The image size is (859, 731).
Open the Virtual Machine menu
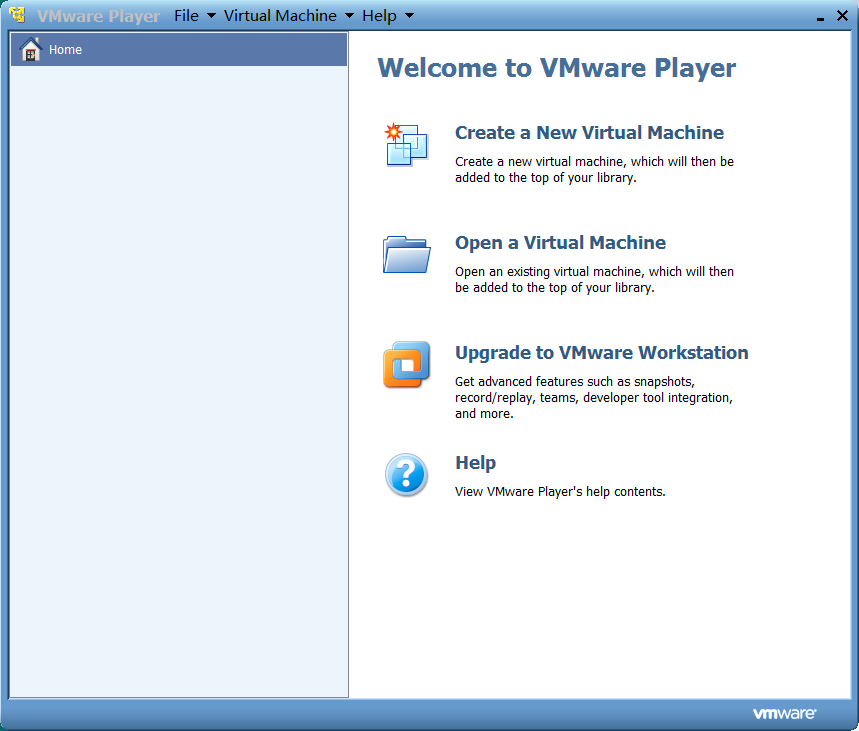pyautogui.click(x=280, y=16)
